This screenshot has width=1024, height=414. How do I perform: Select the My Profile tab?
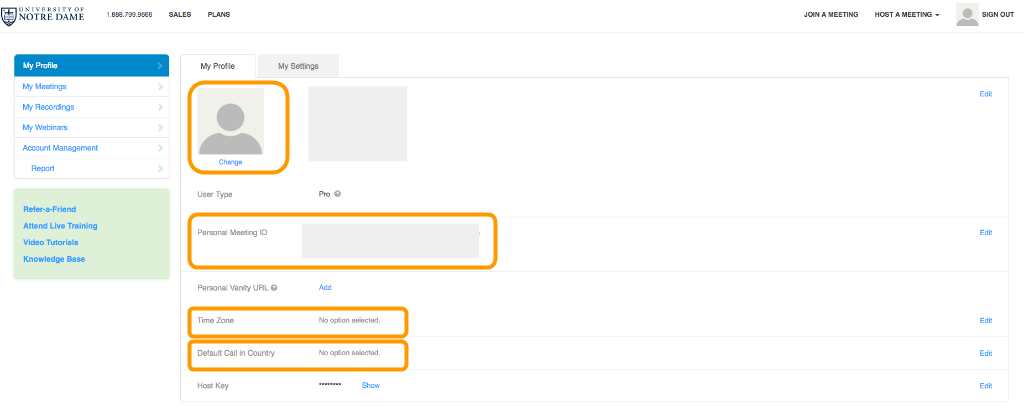point(217,66)
